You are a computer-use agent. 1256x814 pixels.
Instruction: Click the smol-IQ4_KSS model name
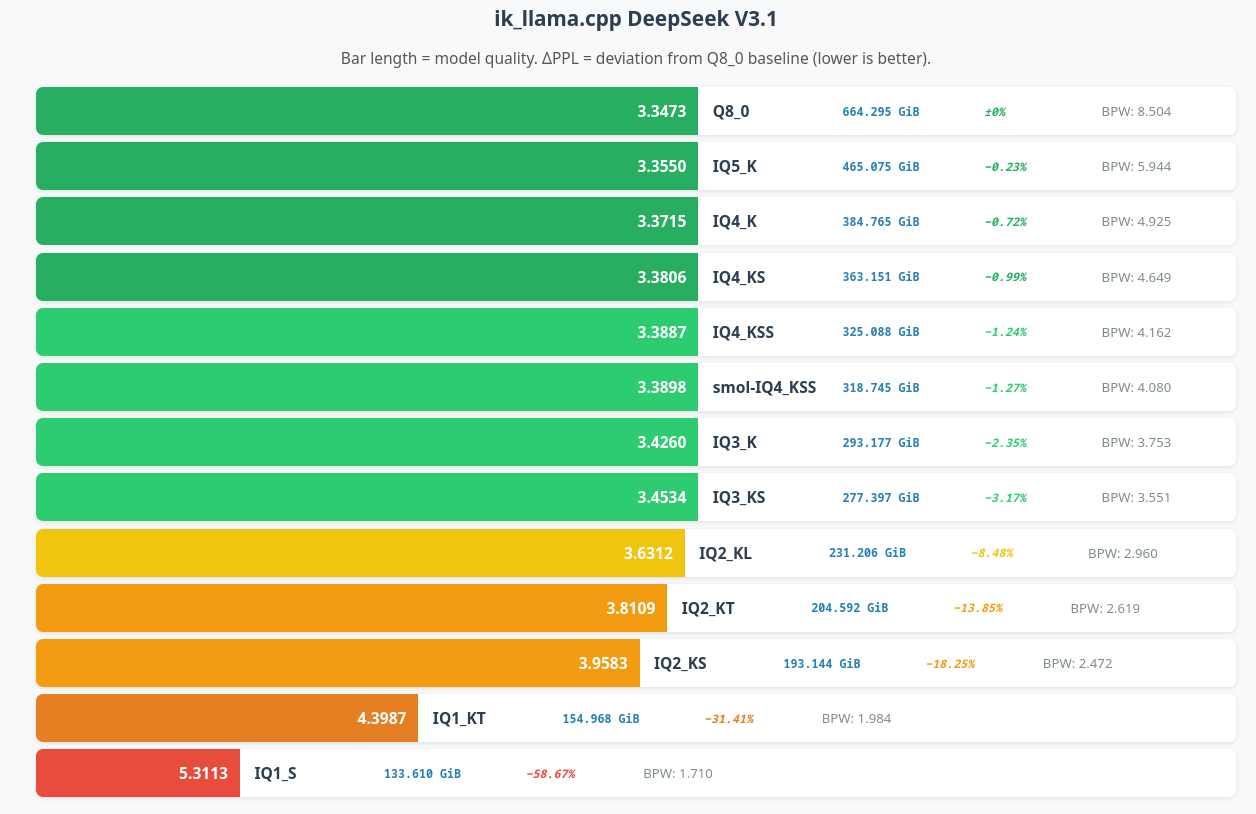[x=764, y=387]
